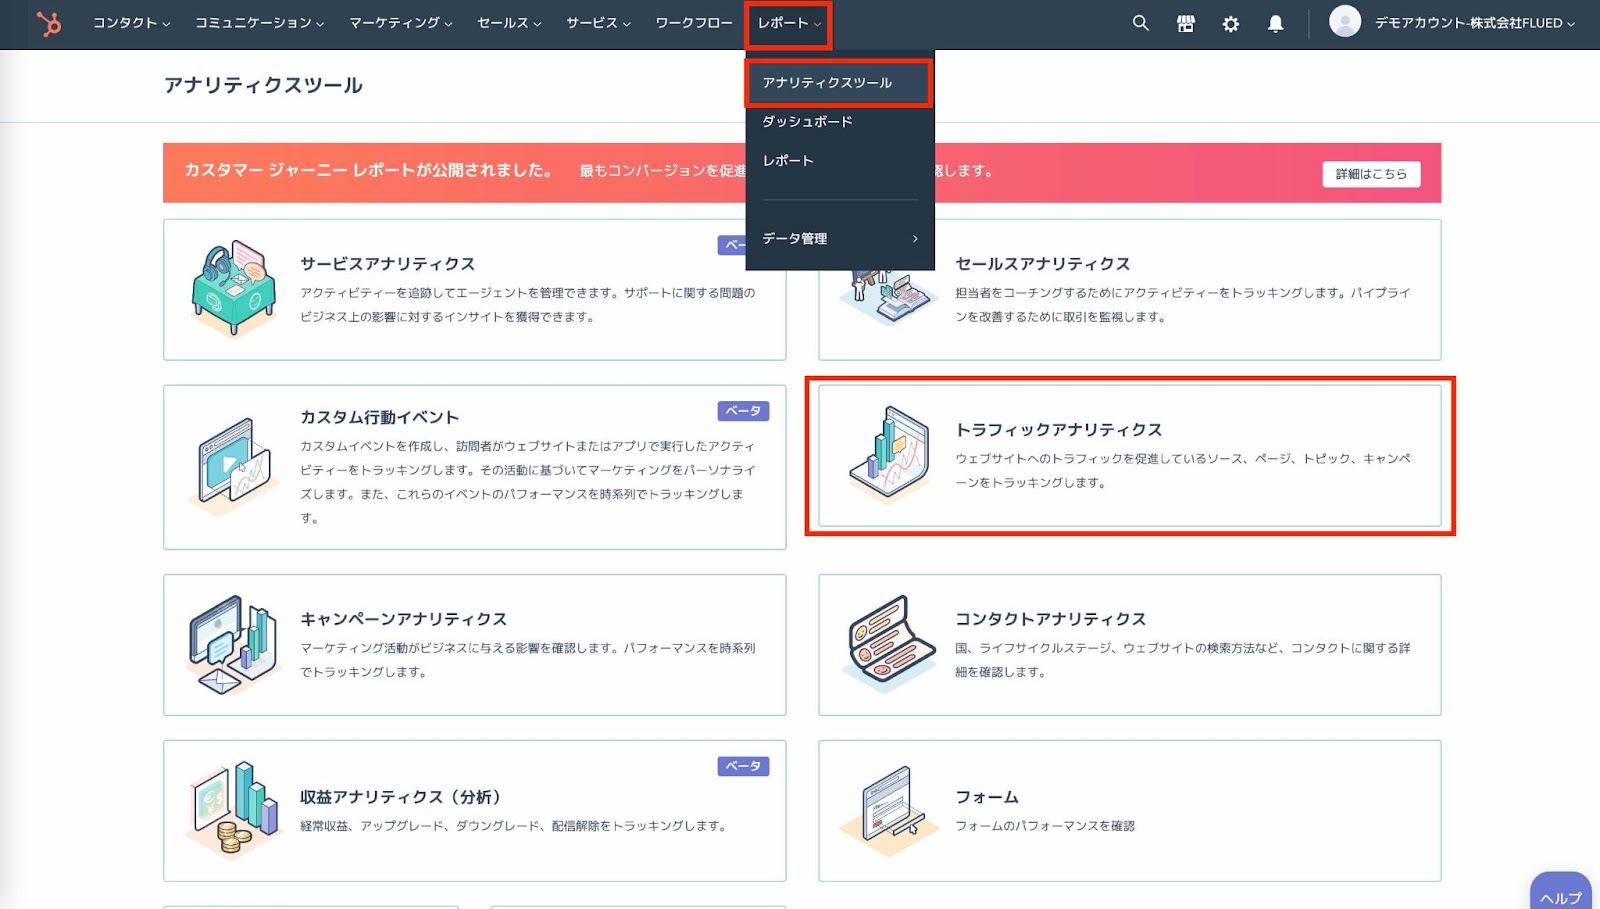
Task: Open the コンタクトアナリティクス card title
Action: [x=1050, y=620]
